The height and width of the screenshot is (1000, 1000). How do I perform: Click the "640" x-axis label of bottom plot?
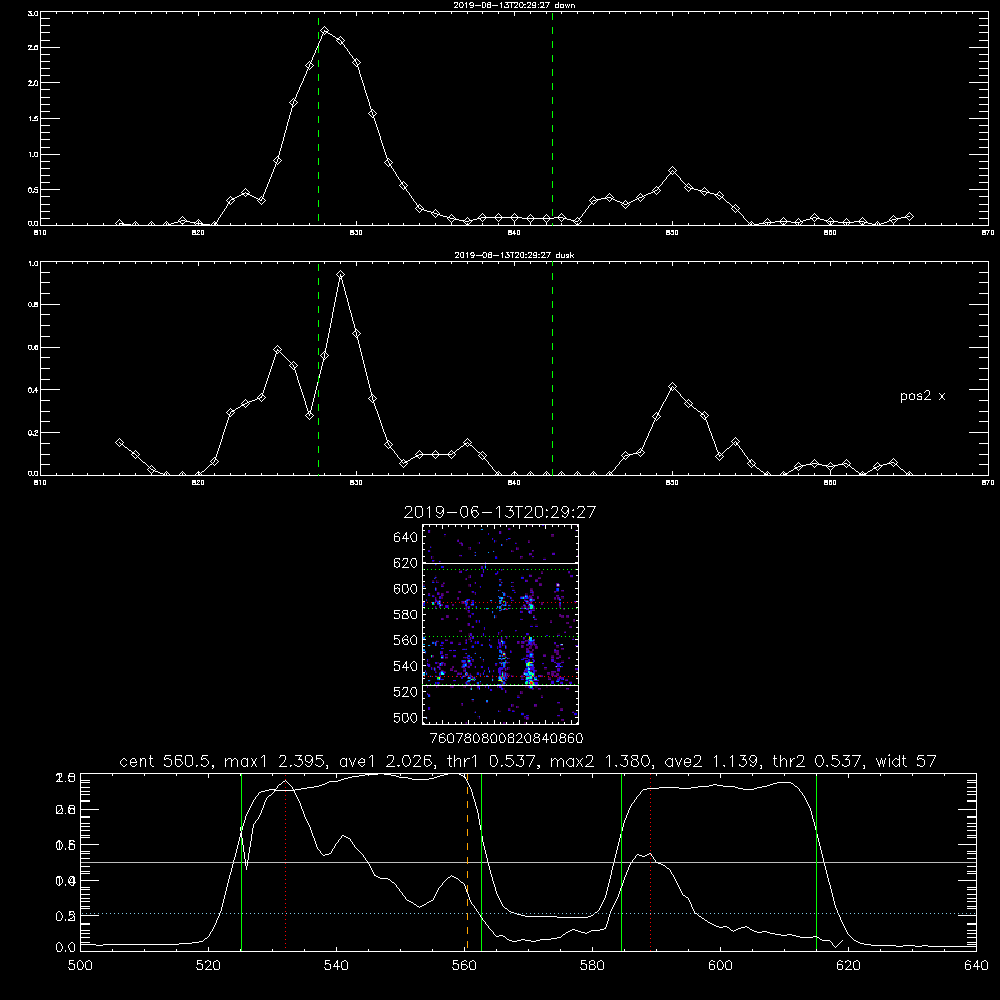click(976, 966)
